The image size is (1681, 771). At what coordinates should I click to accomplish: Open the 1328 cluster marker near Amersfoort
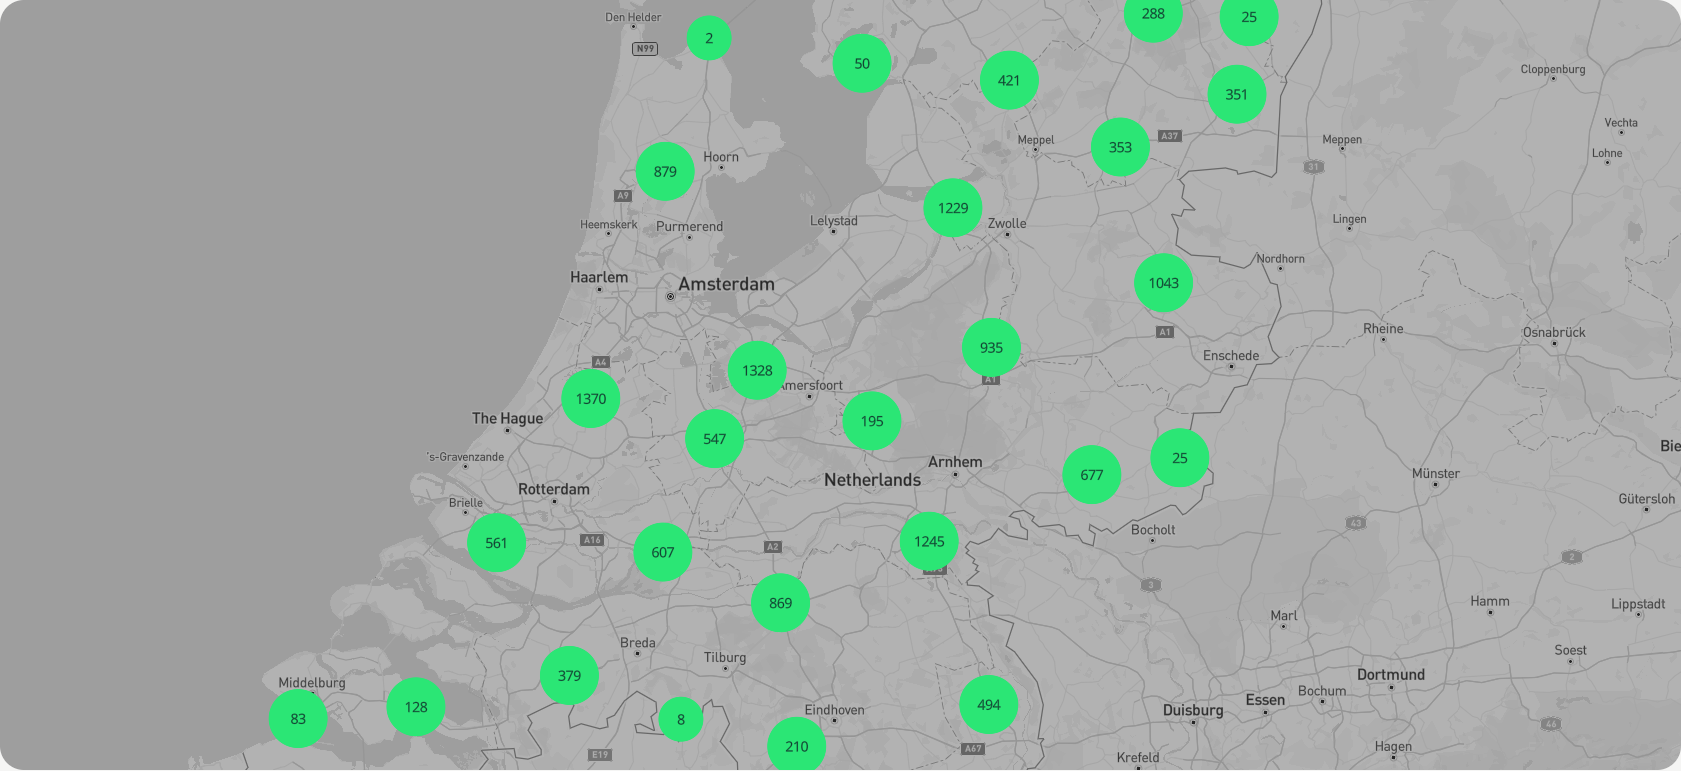click(x=757, y=371)
